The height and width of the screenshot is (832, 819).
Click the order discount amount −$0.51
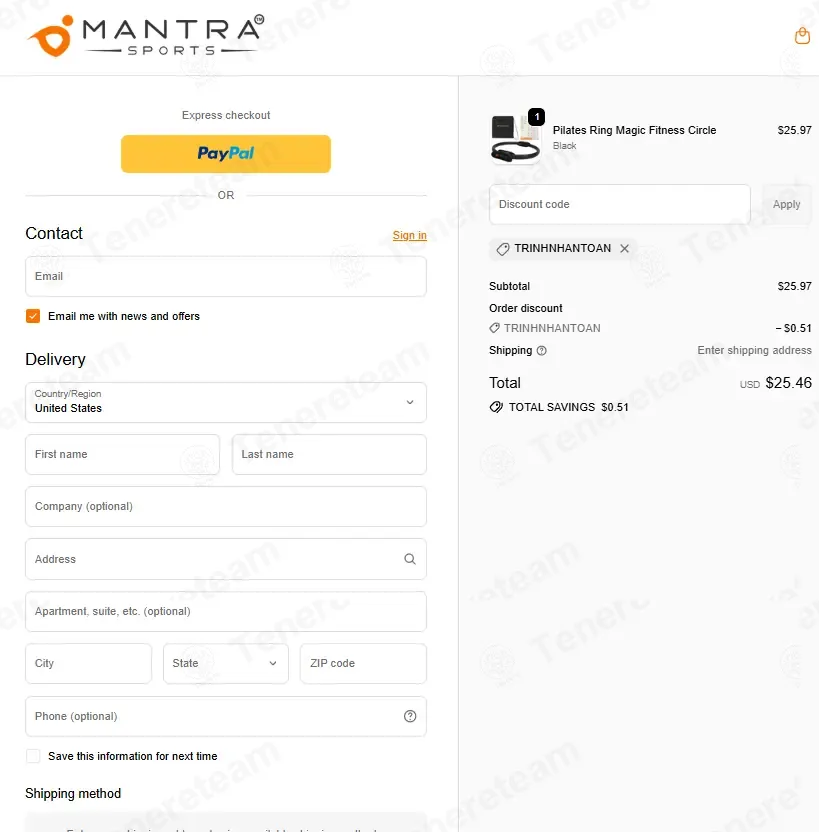[x=794, y=328]
